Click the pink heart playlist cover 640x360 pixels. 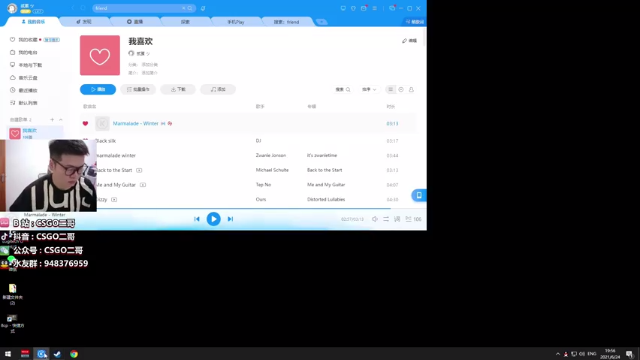[x=100, y=55]
